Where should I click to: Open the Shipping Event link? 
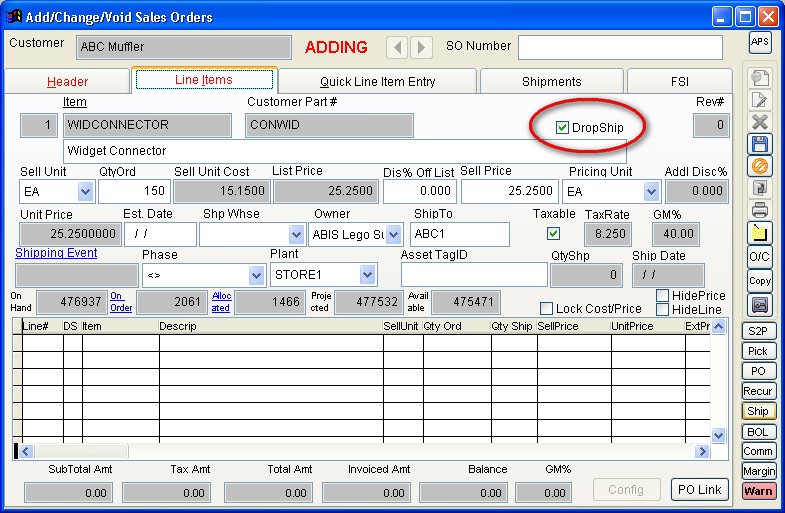point(56,253)
